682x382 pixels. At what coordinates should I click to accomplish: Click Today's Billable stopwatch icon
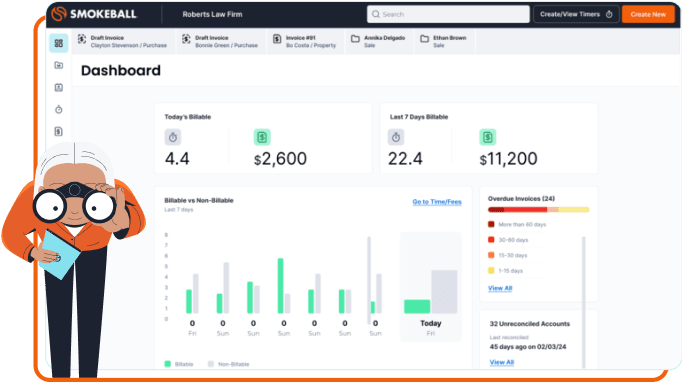173,137
